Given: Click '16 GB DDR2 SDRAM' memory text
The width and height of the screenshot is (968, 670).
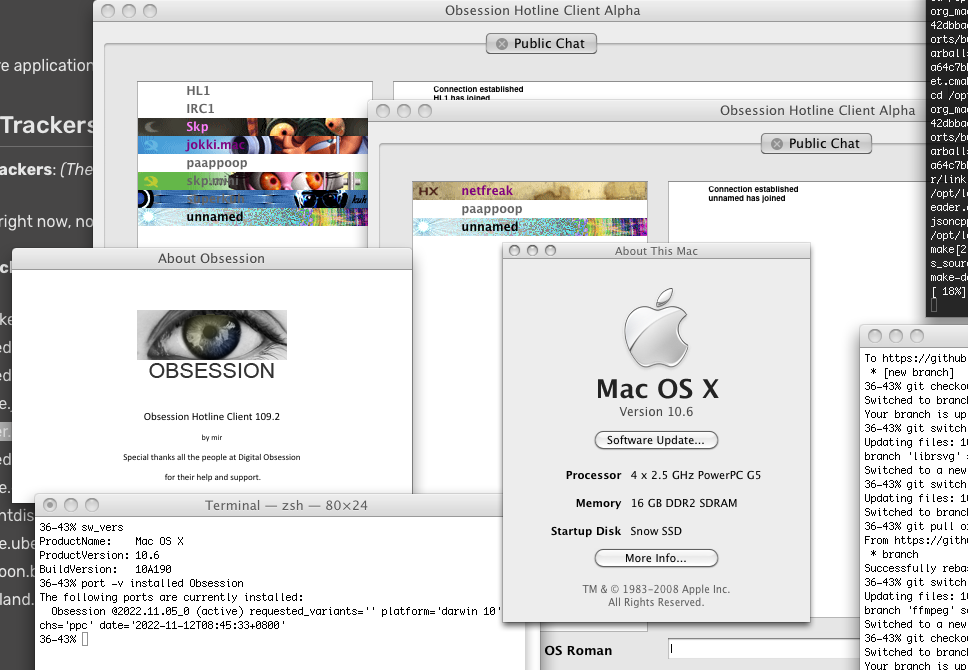Looking at the screenshot, I should coord(684,503).
